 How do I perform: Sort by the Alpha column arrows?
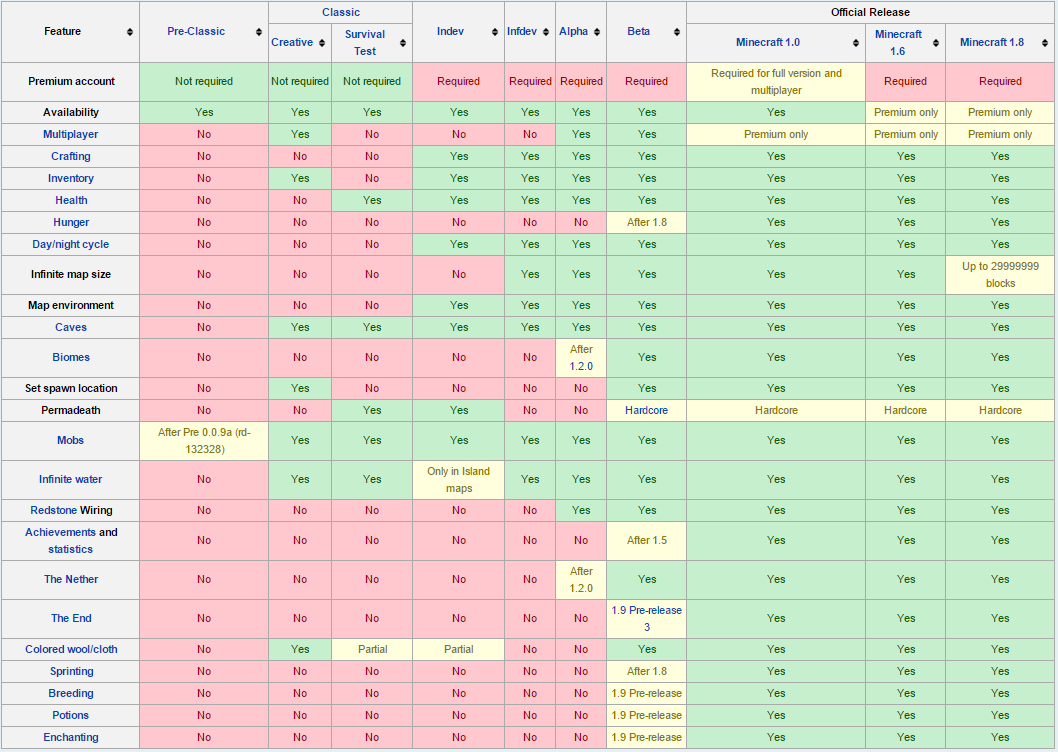(x=597, y=32)
